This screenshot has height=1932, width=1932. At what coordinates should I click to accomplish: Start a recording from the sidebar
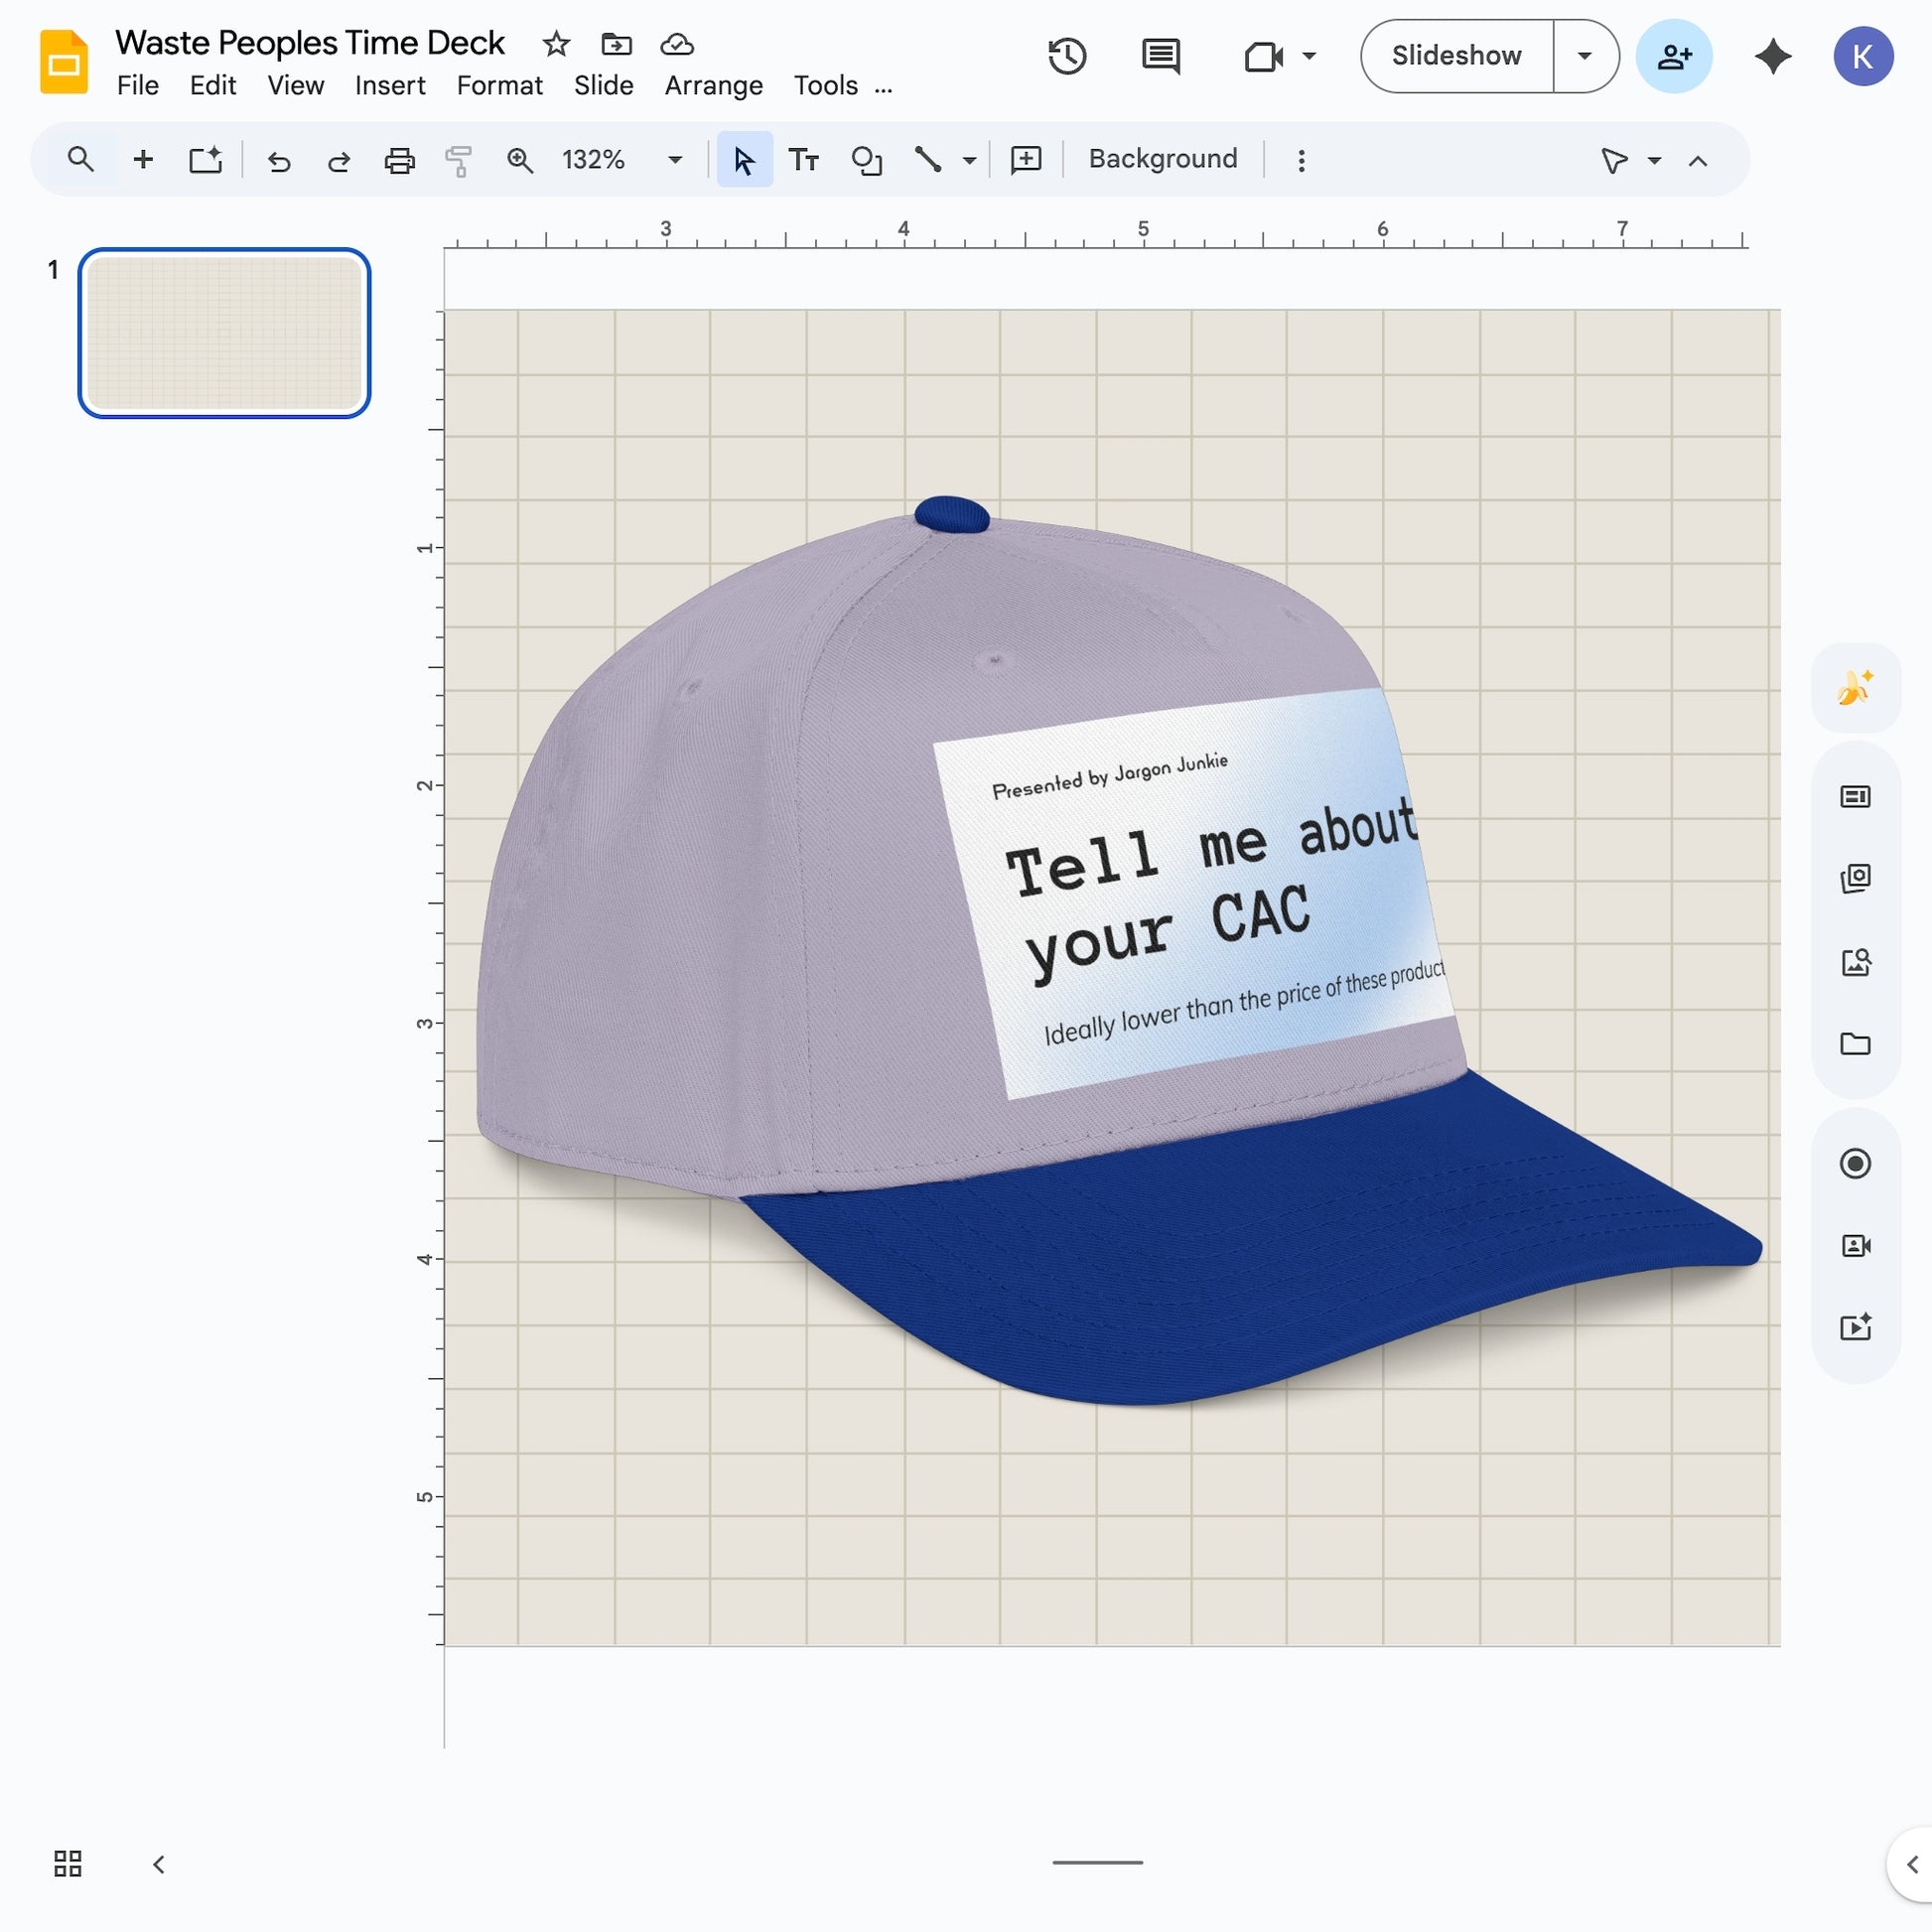click(x=1856, y=1163)
